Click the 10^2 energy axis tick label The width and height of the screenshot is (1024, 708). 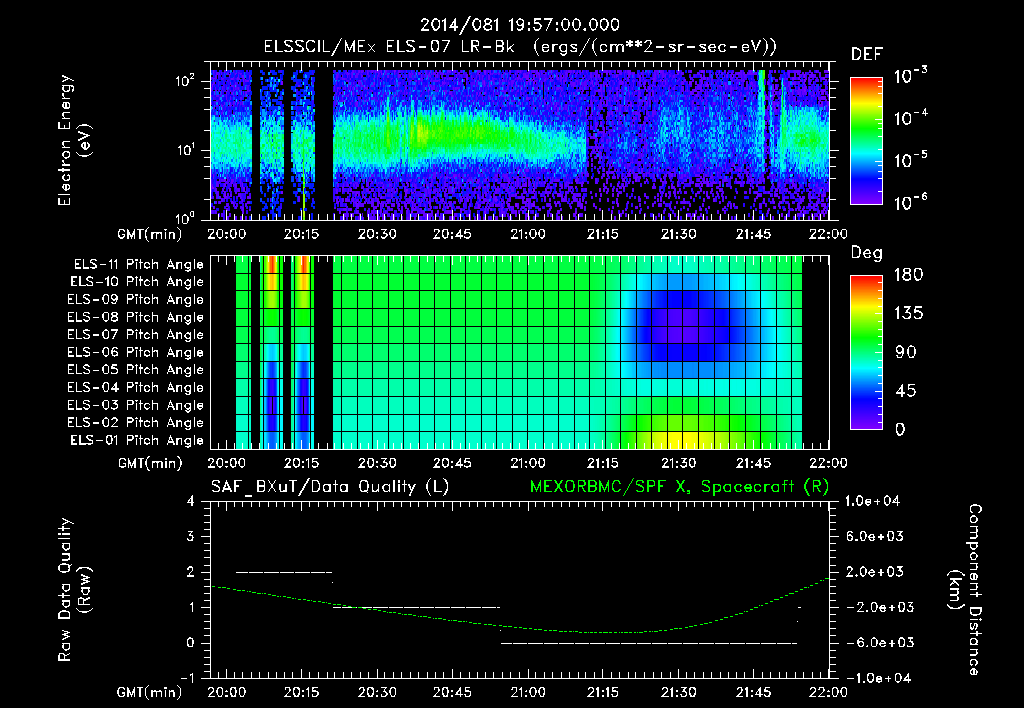click(185, 81)
